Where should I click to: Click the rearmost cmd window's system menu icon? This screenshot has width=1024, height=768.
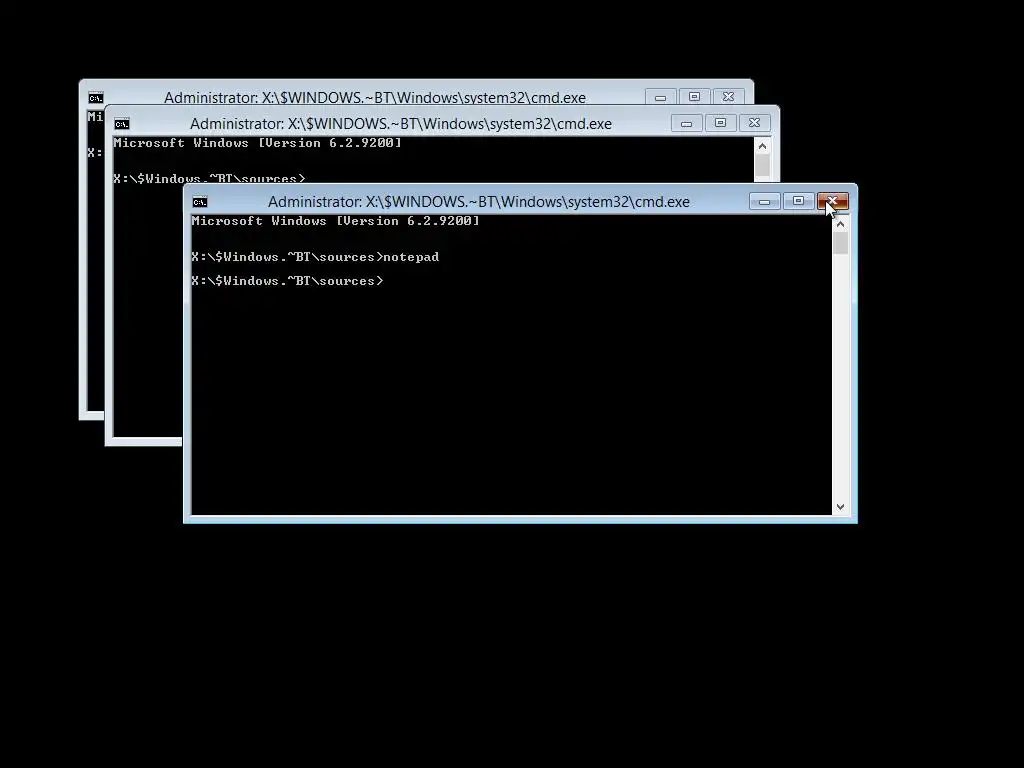tap(95, 98)
